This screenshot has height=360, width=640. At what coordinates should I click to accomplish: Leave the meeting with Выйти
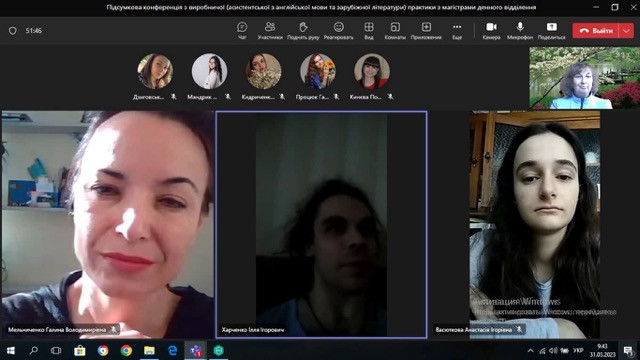coord(596,31)
